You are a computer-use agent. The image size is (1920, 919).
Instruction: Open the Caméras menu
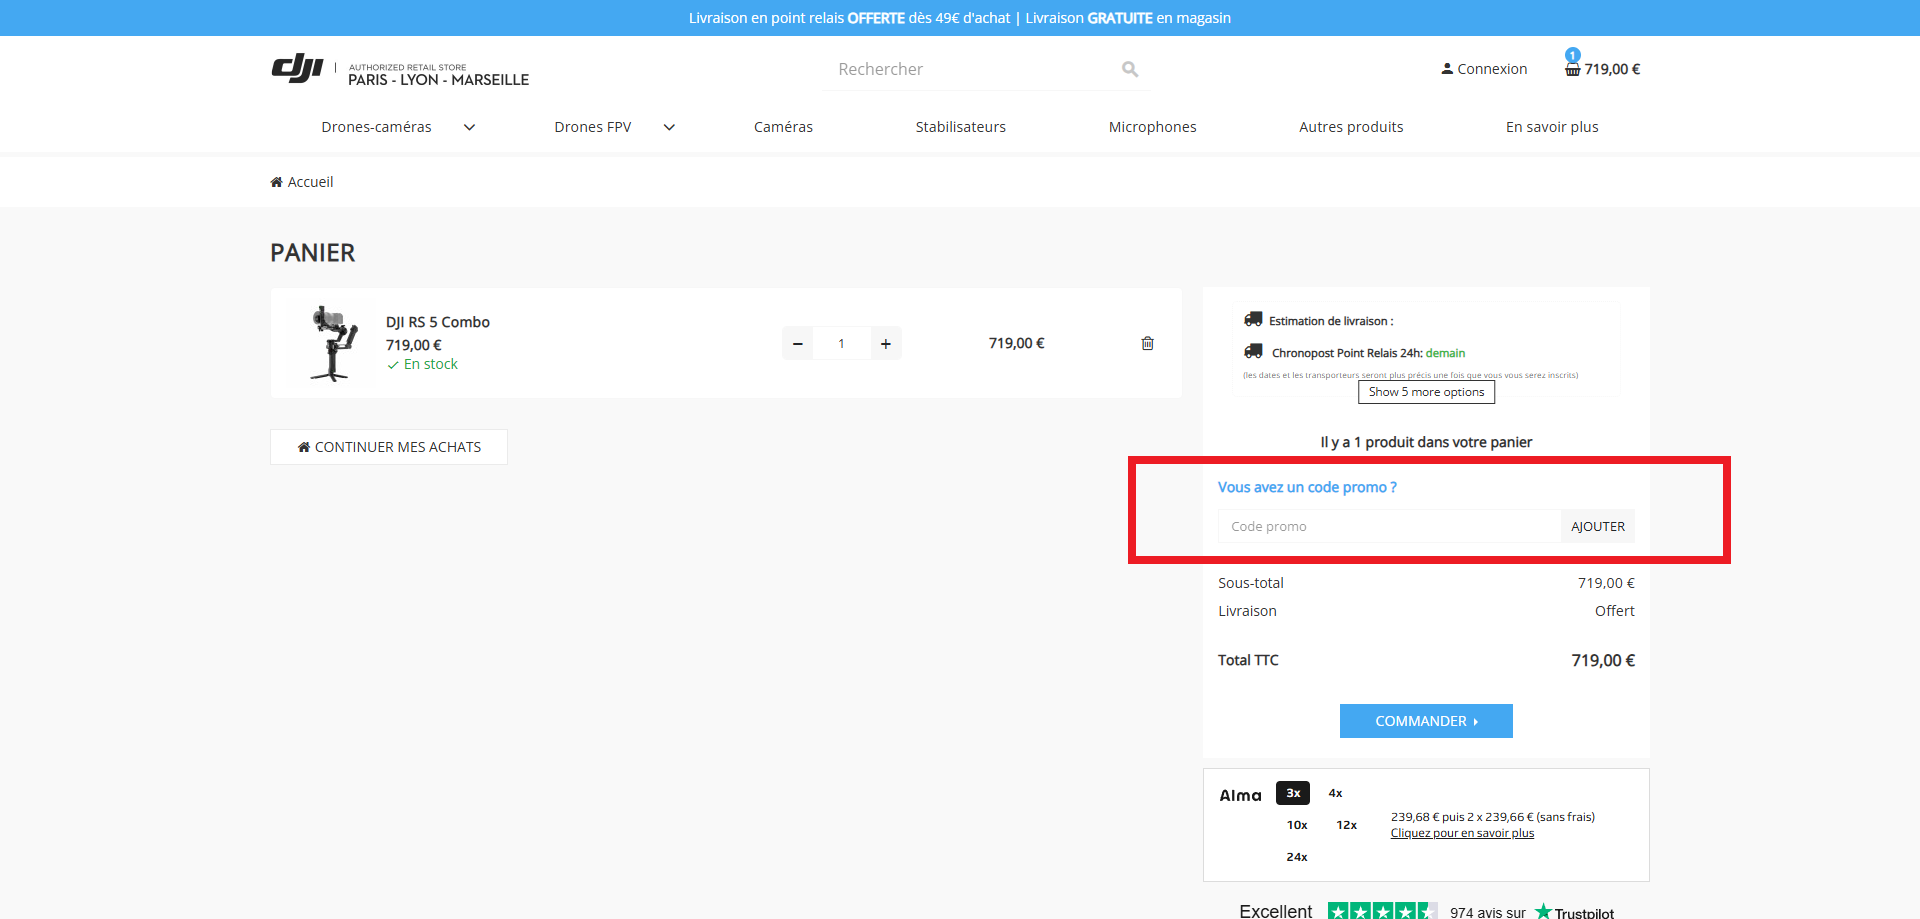pyautogui.click(x=783, y=127)
